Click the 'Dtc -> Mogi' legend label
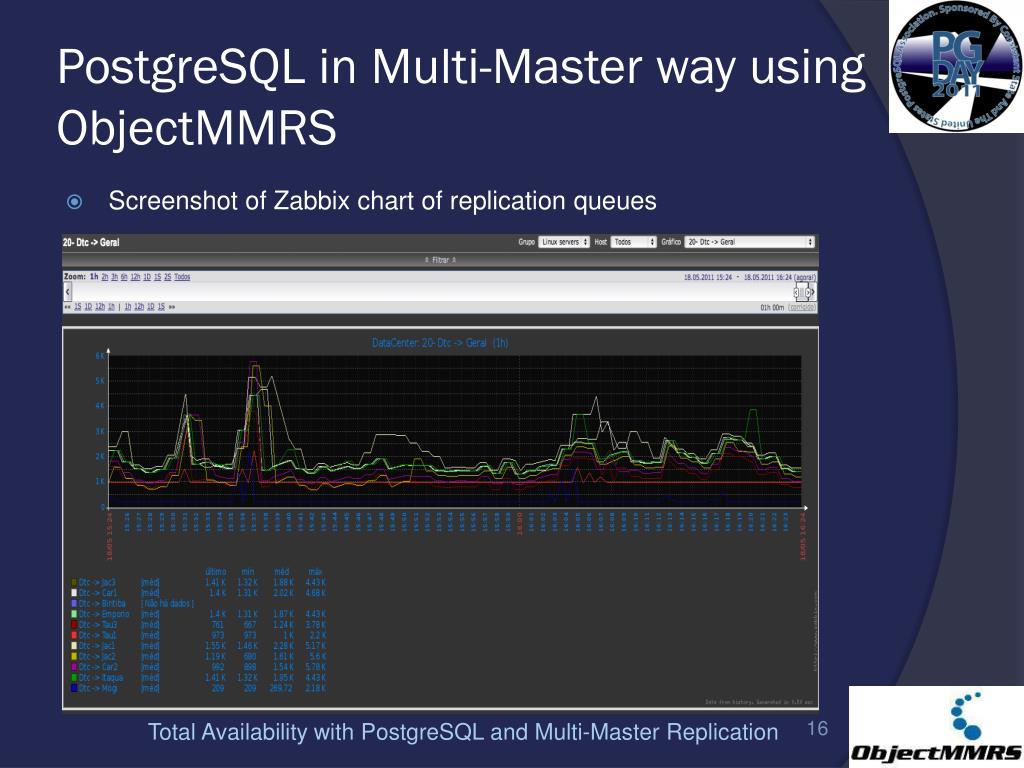Image resolution: width=1024 pixels, height=768 pixels. 99,688
